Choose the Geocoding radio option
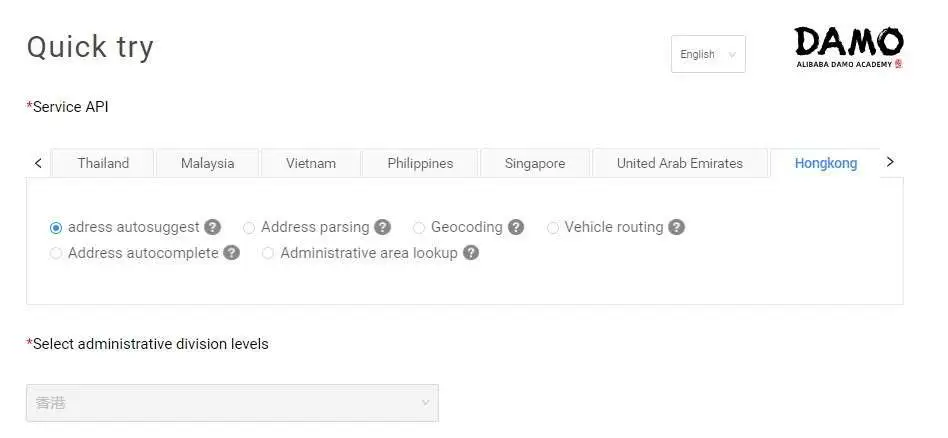948x438 pixels. coord(419,228)
